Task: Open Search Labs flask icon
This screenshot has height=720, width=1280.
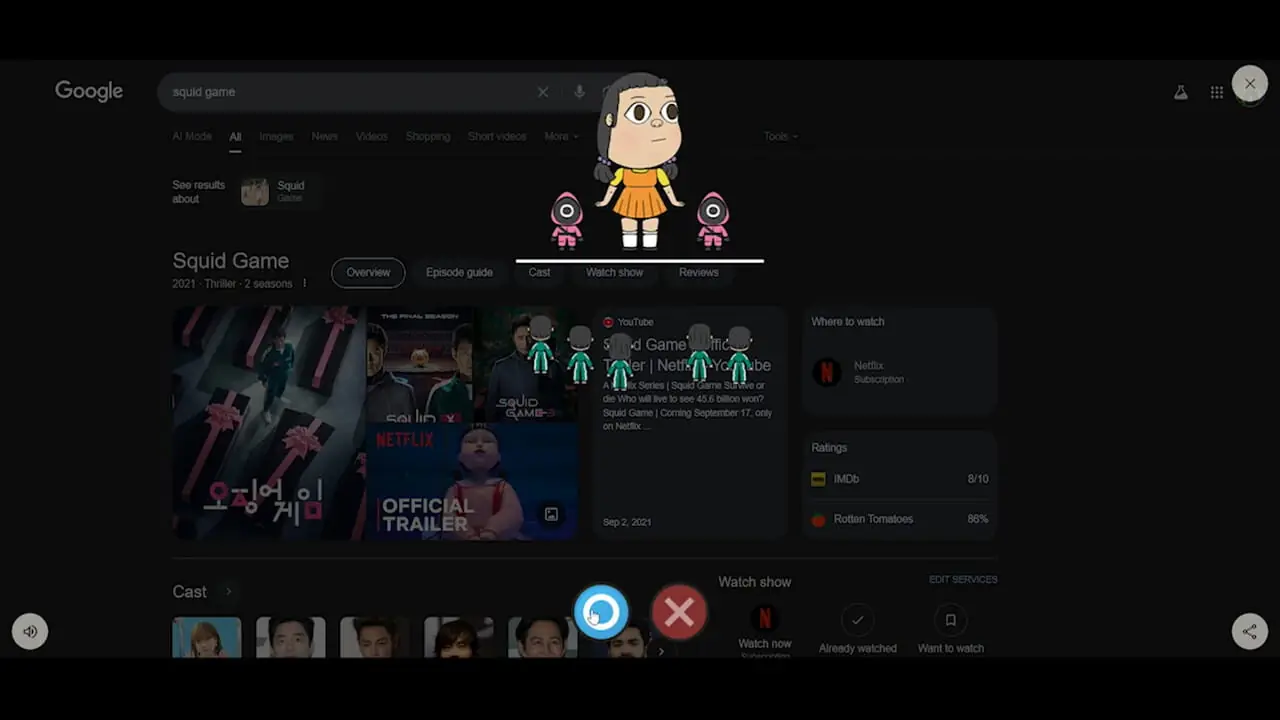Action: pos(1180,92)
